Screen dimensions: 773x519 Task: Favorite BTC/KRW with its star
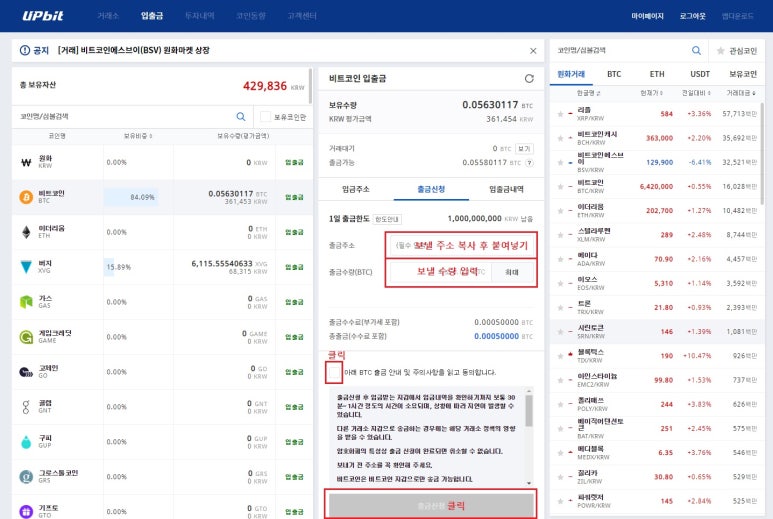561,186
